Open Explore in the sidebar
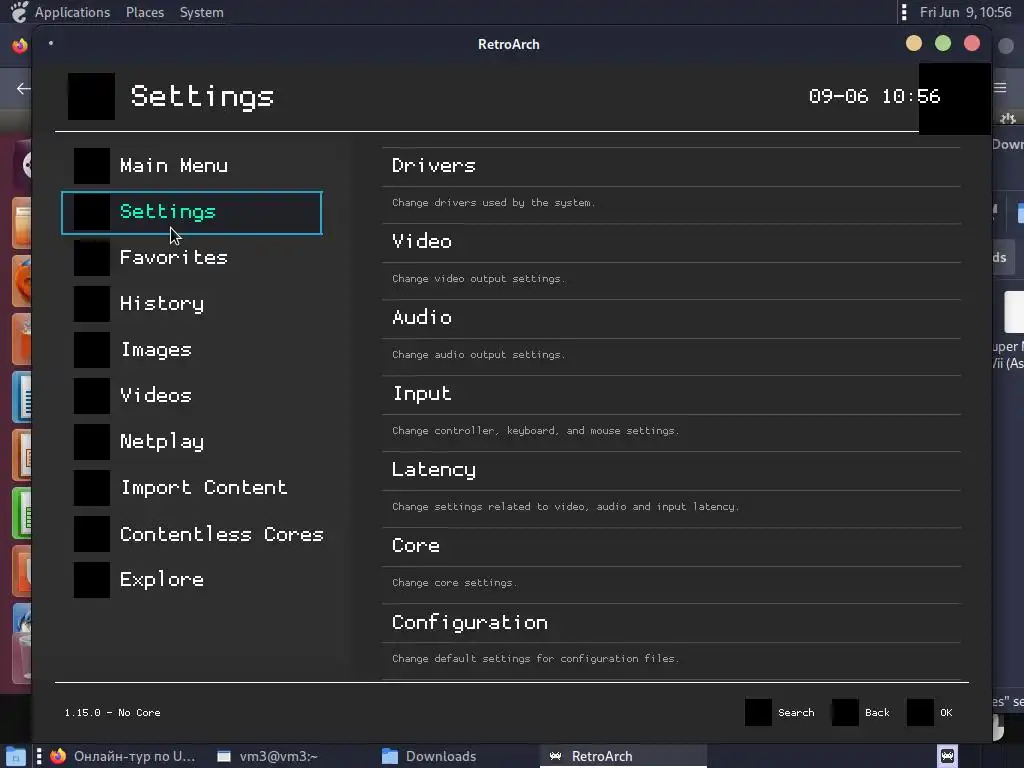 (x=191, y=580)
